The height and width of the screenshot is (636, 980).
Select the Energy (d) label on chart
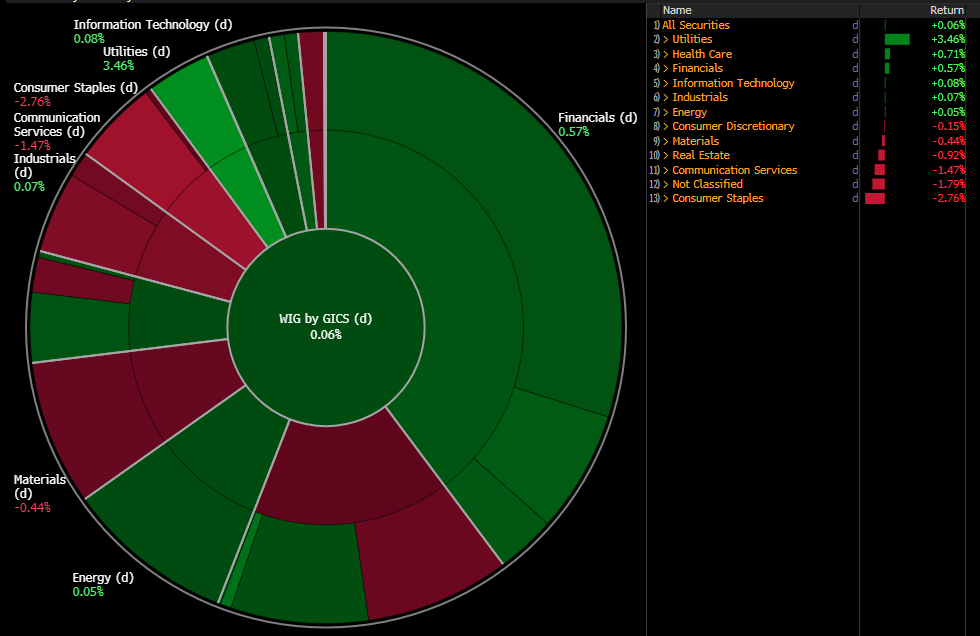point(102,578)
